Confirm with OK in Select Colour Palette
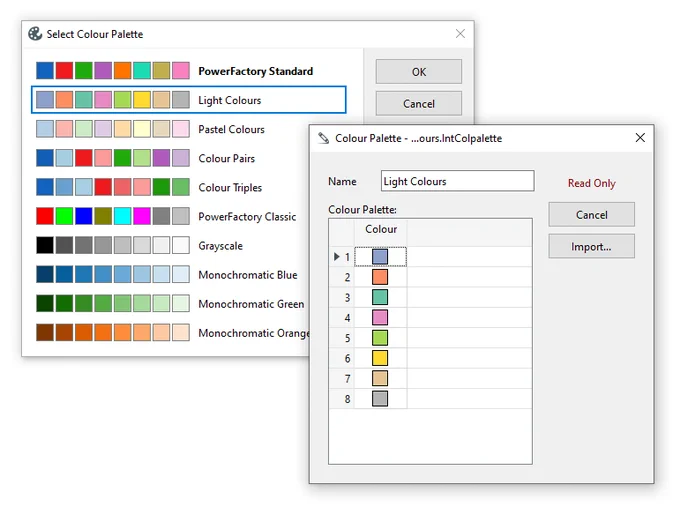The height and width of the screenshot is (507, 680). pos(418,72)
